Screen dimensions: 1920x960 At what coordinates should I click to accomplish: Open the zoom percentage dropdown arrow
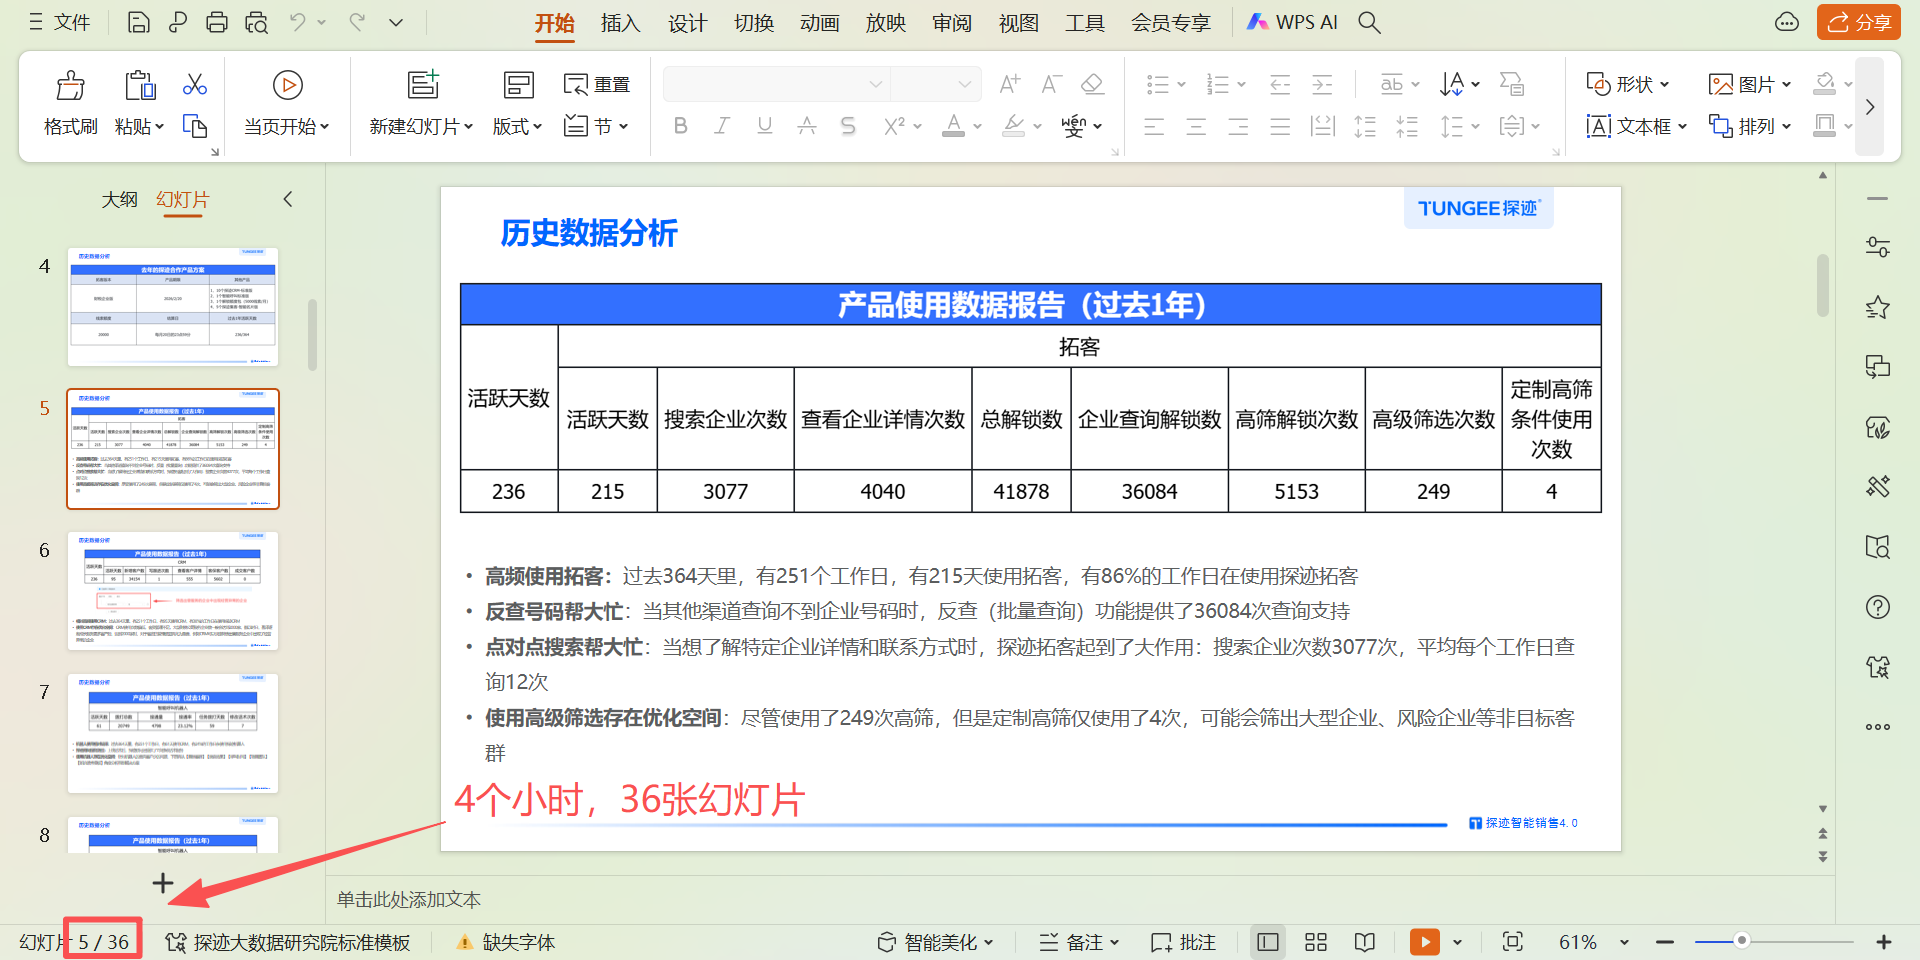click(x=1624, y=942)
